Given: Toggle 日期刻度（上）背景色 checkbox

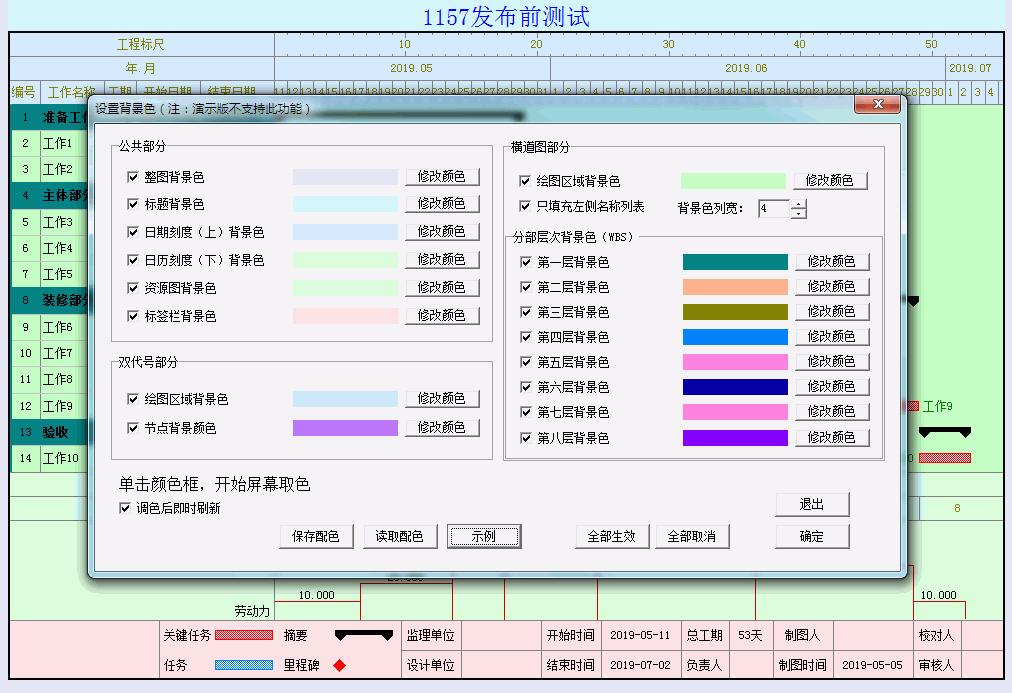Looking at the screenshot, I should coord(133,232).
